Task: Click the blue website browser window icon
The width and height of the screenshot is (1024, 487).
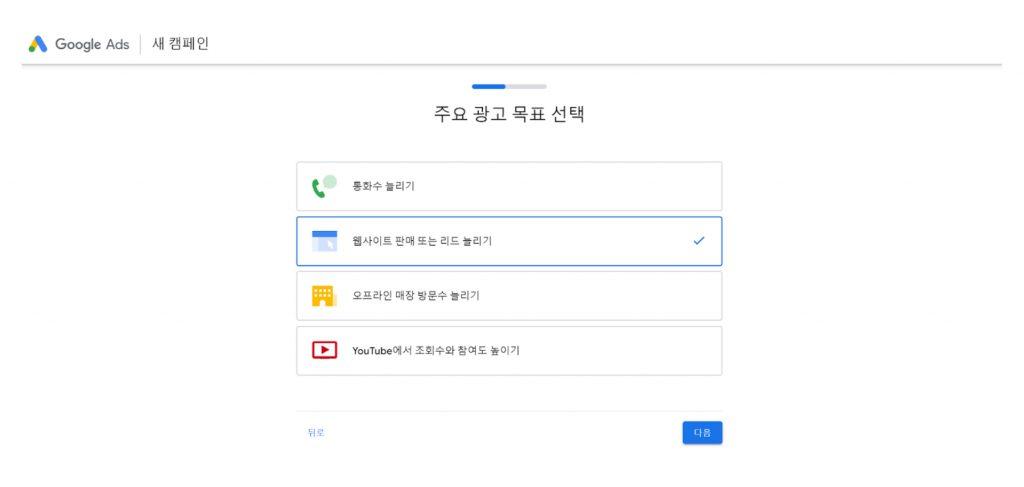Action: point(325,241)
